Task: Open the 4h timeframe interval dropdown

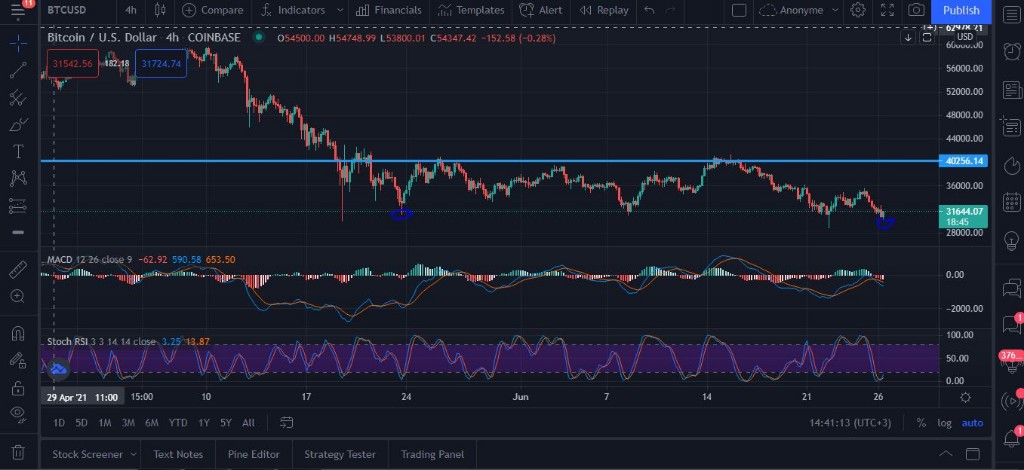Action: click(x=130, y=10)
